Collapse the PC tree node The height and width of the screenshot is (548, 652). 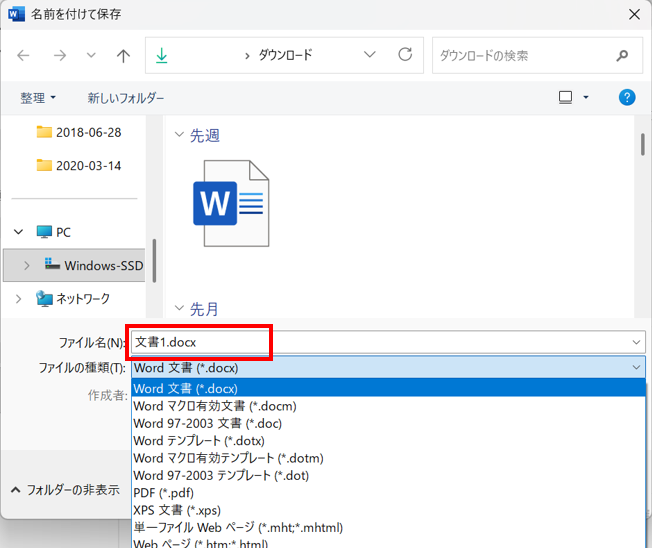pyautogui.click(x=18, y=232)
